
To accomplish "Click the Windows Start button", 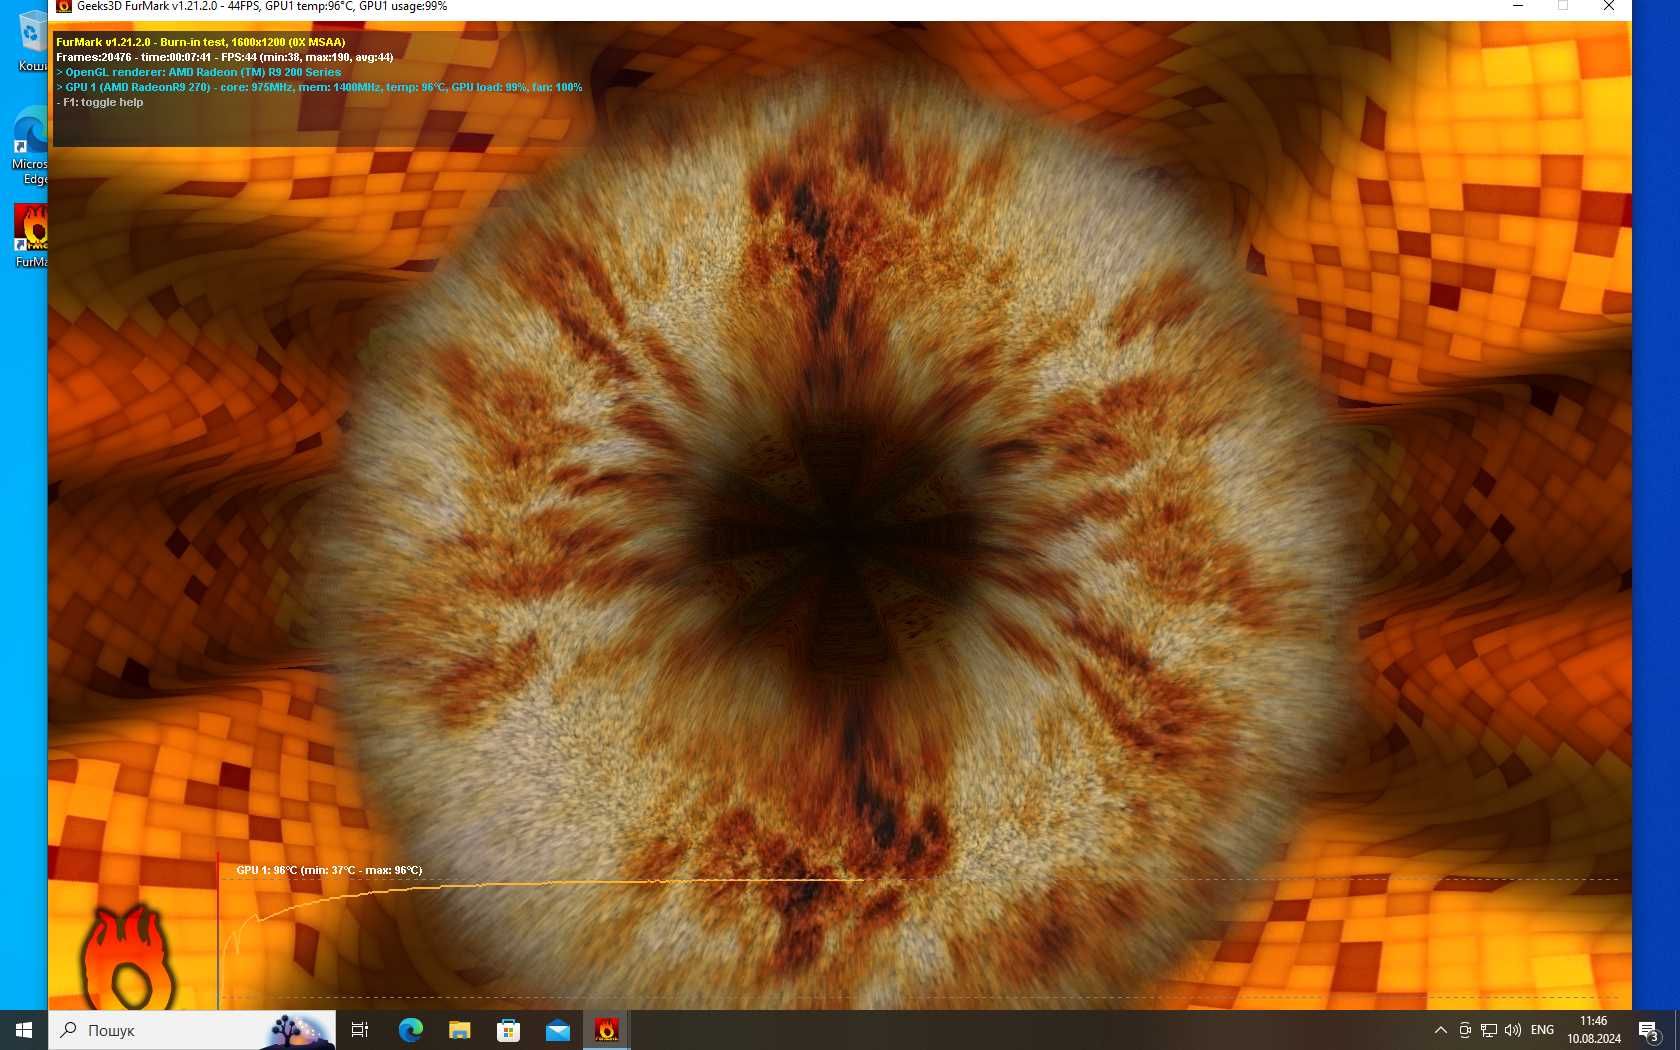I will pos(24,1030).
